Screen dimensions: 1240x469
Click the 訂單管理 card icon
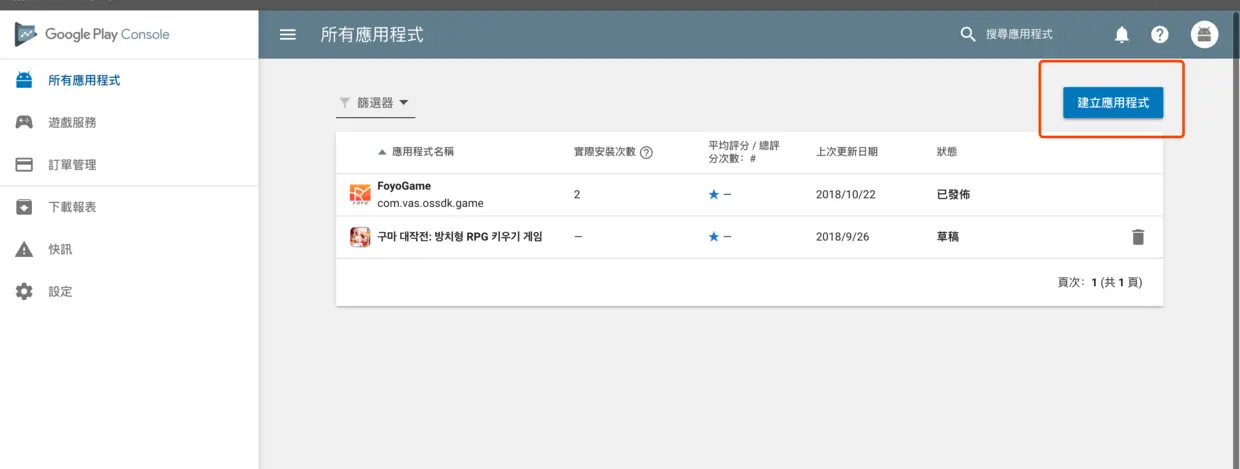(24, 164)
